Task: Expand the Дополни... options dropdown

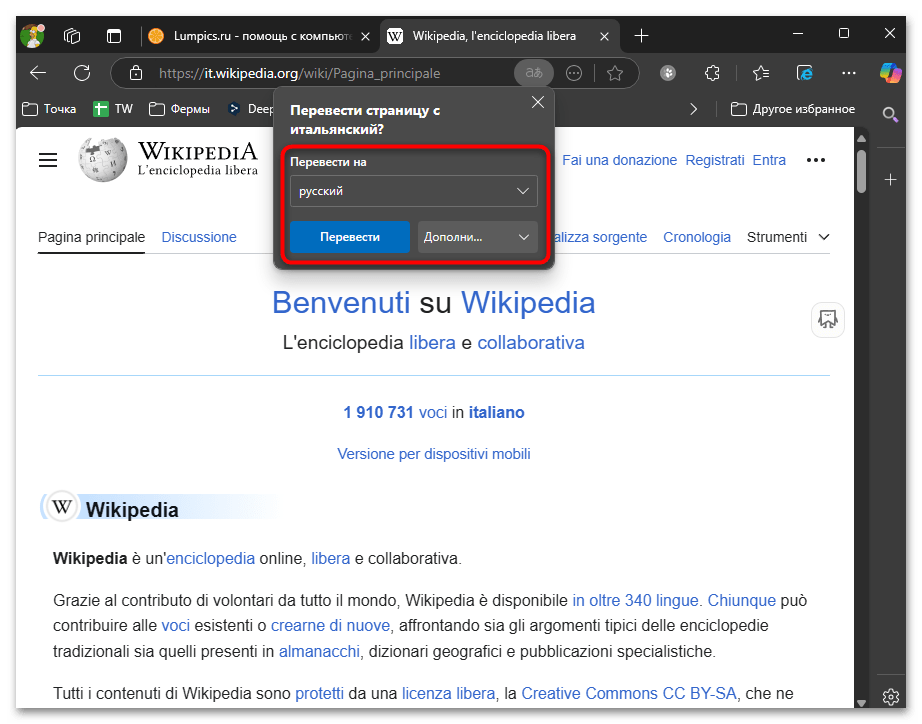Action: [x=477, y=237]
